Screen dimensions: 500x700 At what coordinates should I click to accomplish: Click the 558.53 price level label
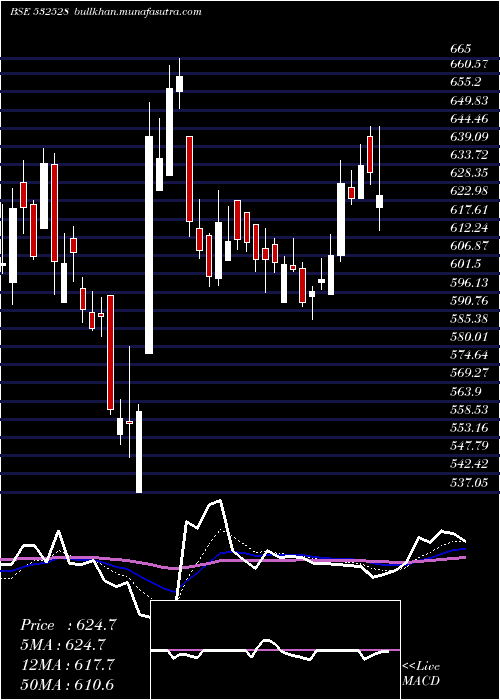(x=469, y=410)
